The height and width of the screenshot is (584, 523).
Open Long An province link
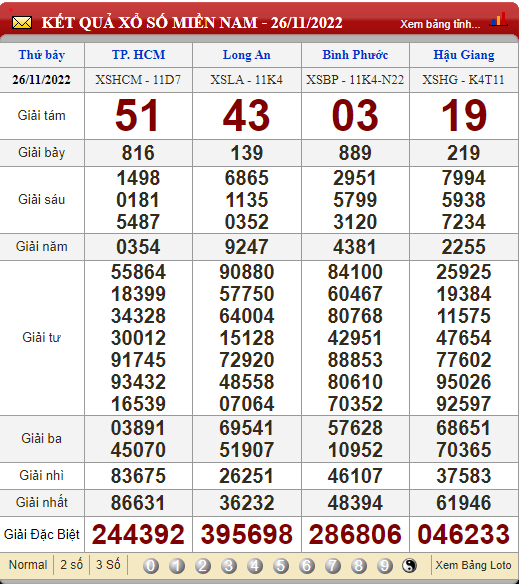click(x=247, y=55)
